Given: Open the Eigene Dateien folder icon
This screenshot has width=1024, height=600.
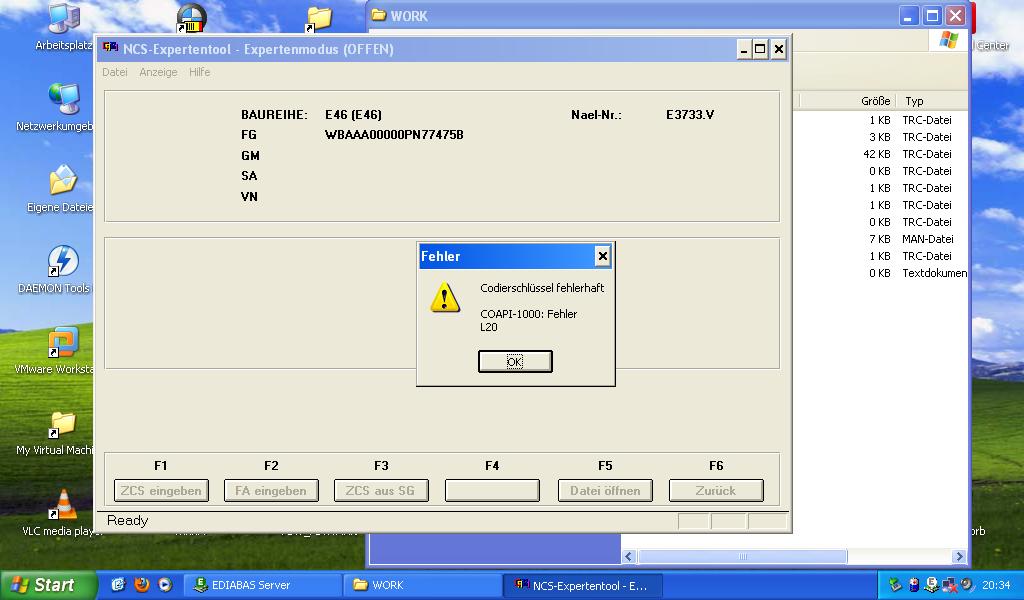Looking at the screenshot, I should tap(62, 182).
